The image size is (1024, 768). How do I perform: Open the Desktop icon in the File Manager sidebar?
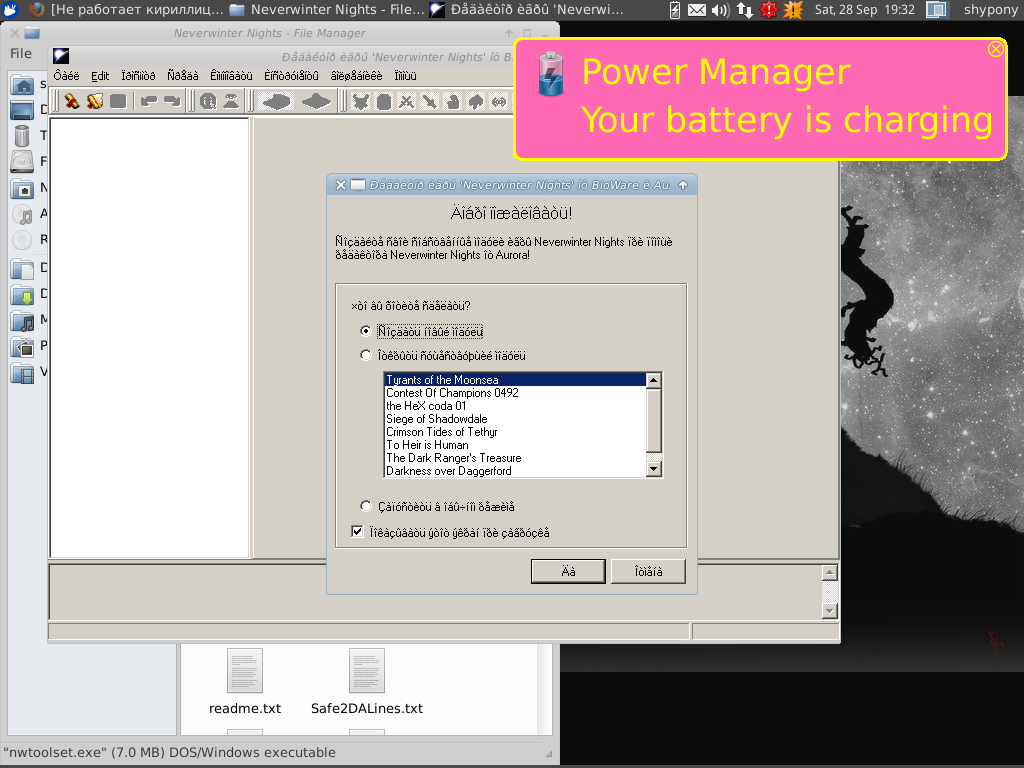(x=22, y=110)
